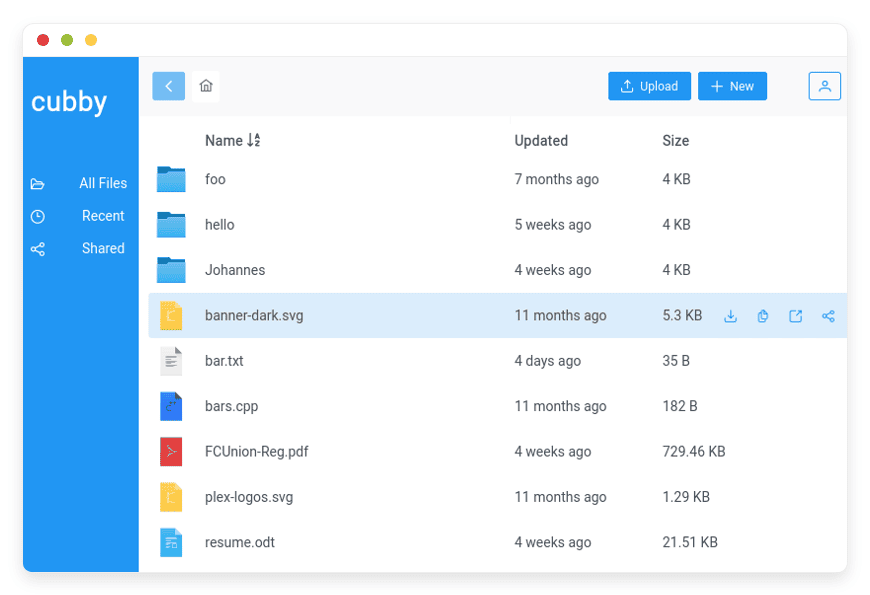
Task: Click '4 days ago' in the bar.txt row
Action: (548, 361)
